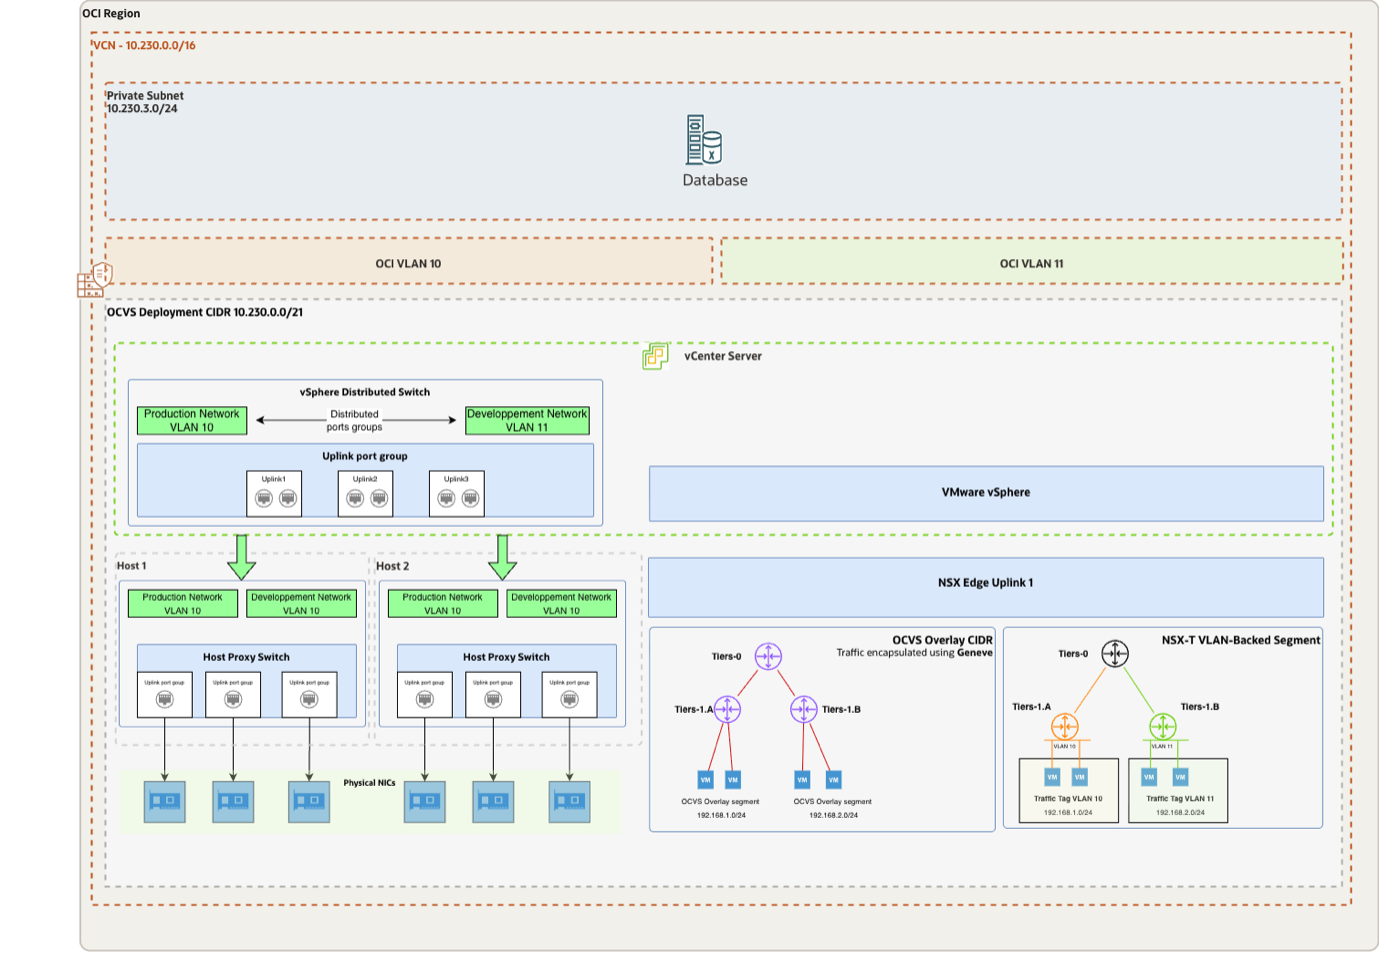
Task: Click the orange Tiers-1.A router icon
Action: [x=1065, y=726]
